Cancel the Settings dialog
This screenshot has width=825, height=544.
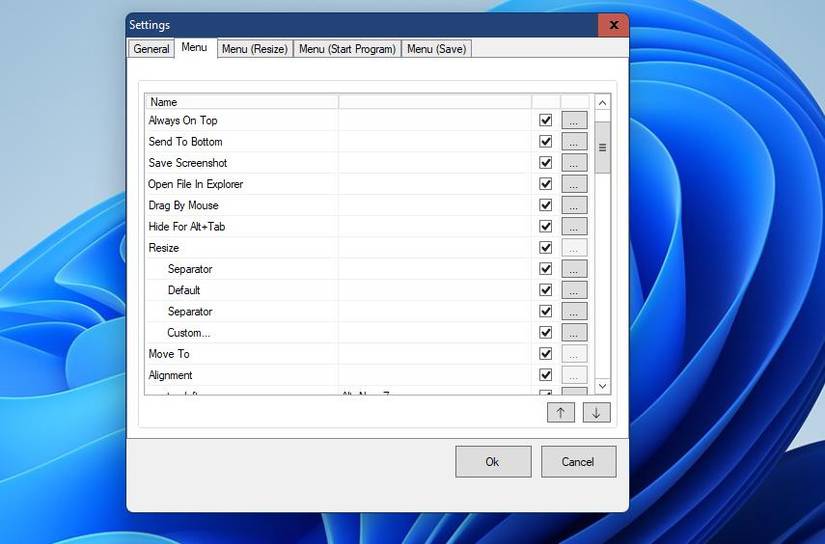pyautogui.click(x=578, y=462)
